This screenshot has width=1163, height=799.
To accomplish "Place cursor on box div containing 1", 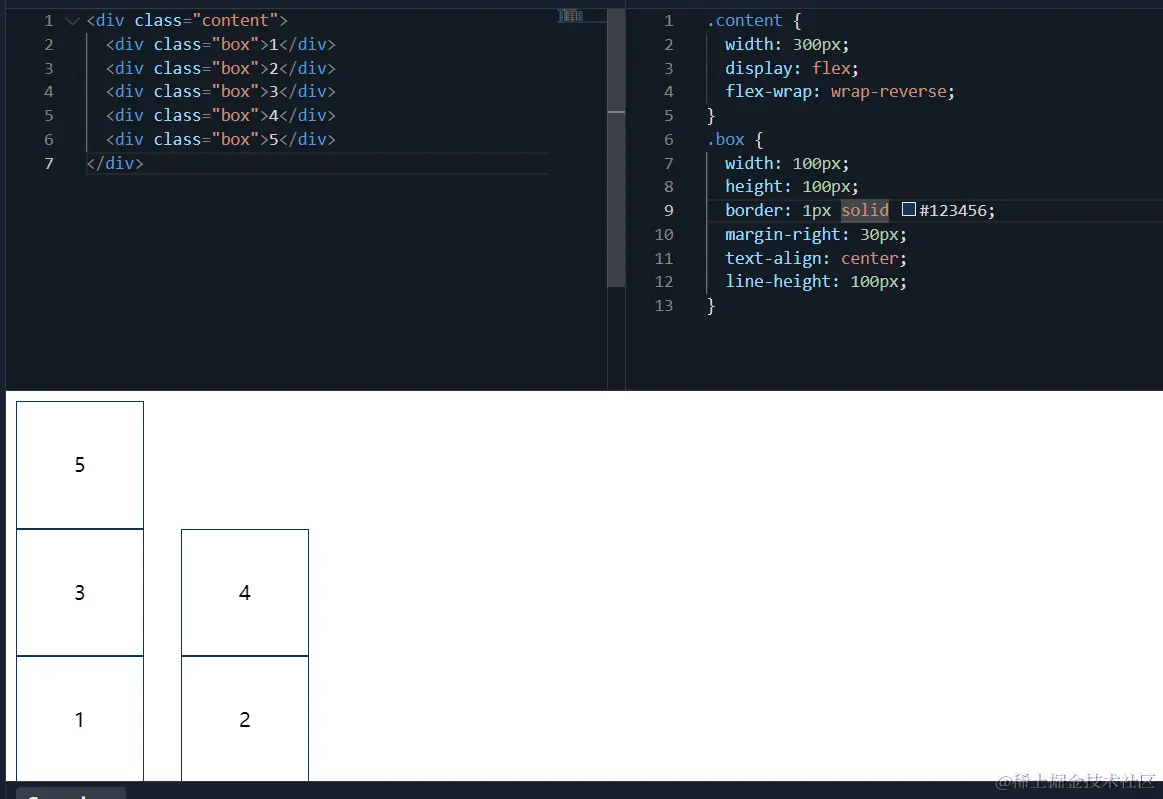I will pyautogui.click(x=220, y=45).
